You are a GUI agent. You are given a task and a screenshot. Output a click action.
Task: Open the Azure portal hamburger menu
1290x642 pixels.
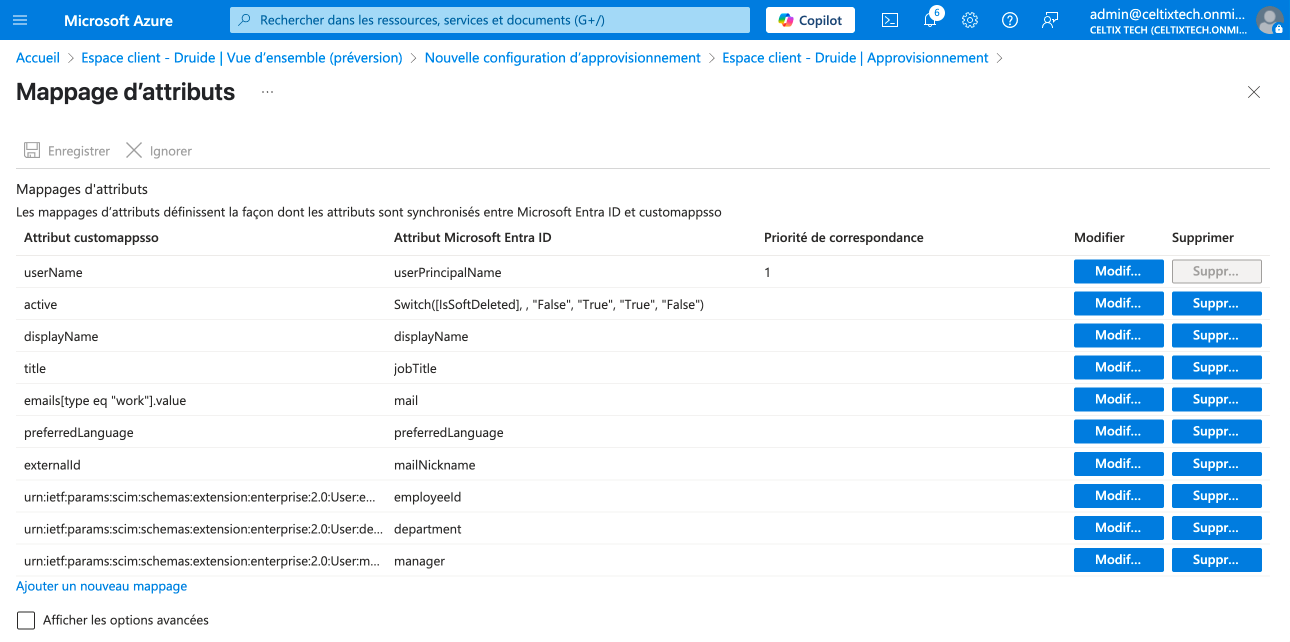tap(20, 20)
